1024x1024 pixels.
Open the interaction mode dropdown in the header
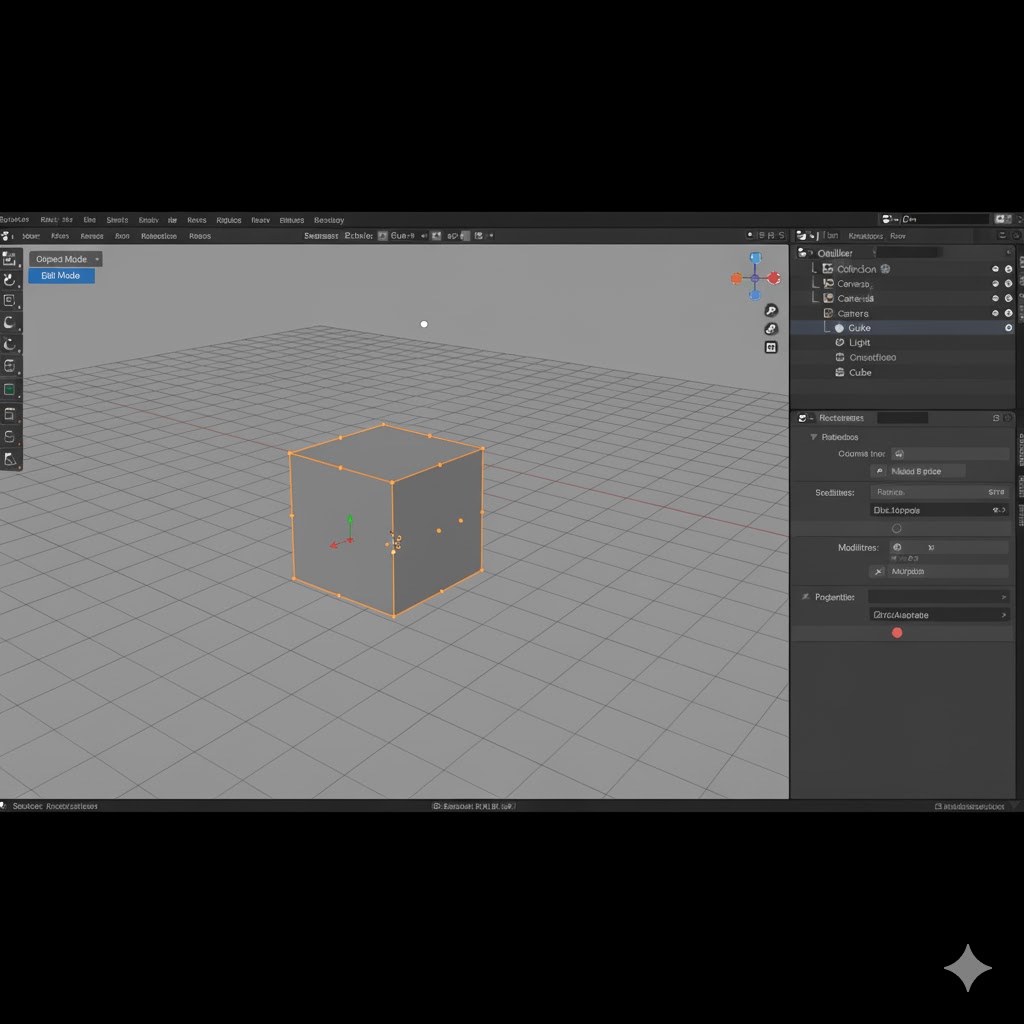coord(63,258)
